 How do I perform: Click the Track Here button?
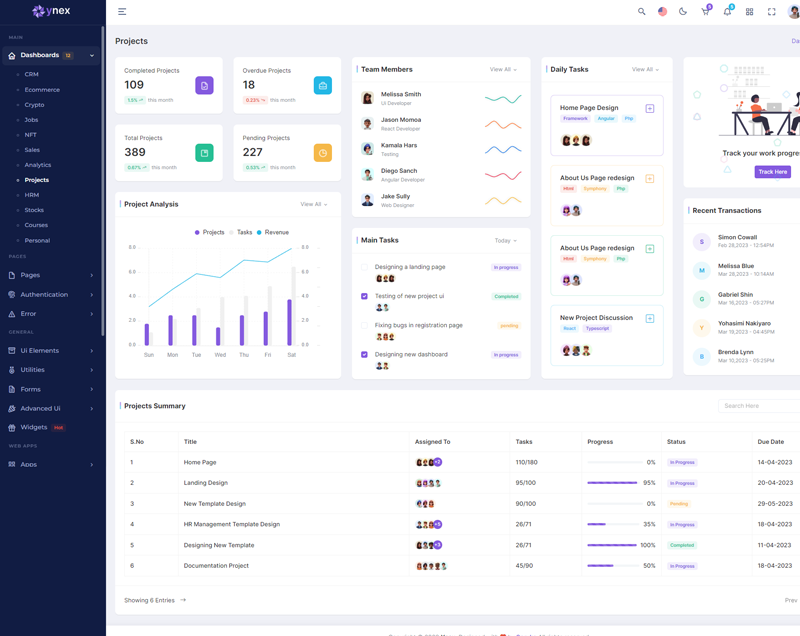coord(772,172)
